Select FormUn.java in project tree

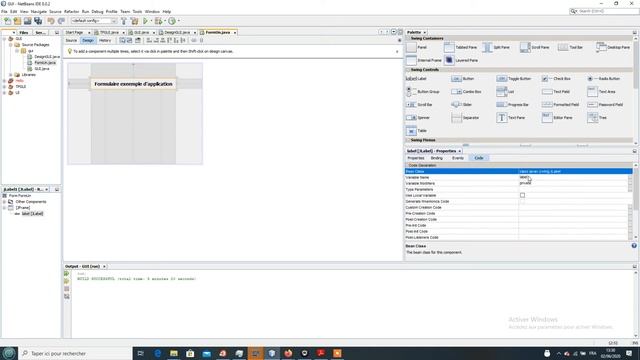coord(45,63)
